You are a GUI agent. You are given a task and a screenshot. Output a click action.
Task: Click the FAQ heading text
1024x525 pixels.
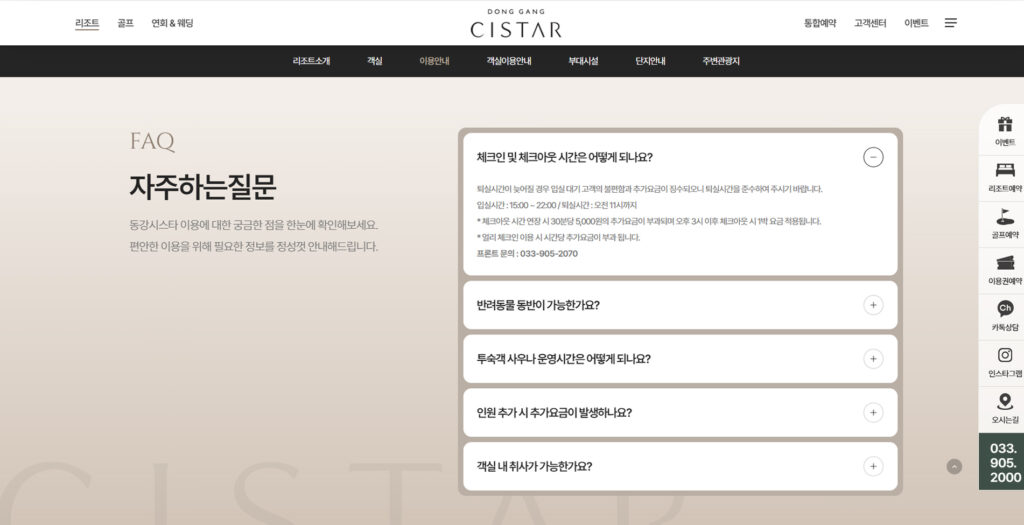(x=152, y=141)
